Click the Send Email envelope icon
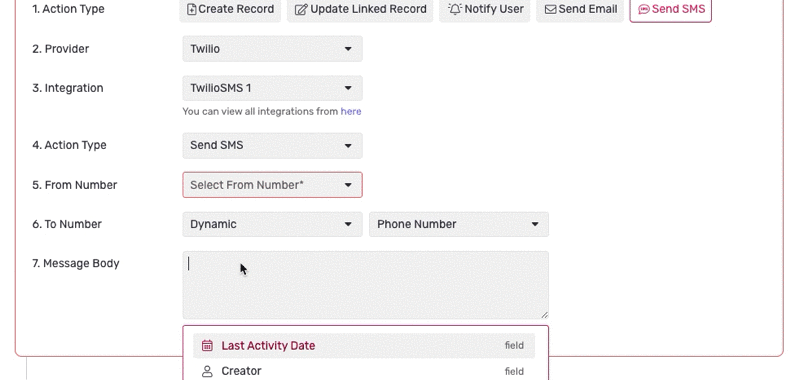Screen dimensions: 800x380 click(x=551, y=9)
